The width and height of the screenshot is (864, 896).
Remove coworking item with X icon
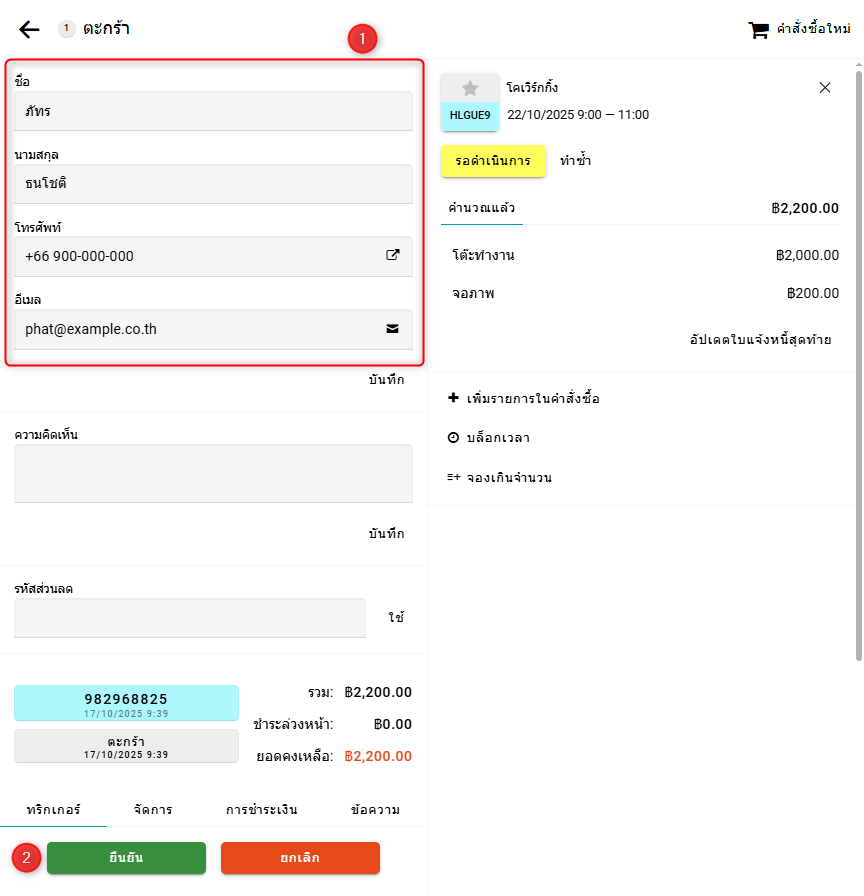tap(825, 88)
